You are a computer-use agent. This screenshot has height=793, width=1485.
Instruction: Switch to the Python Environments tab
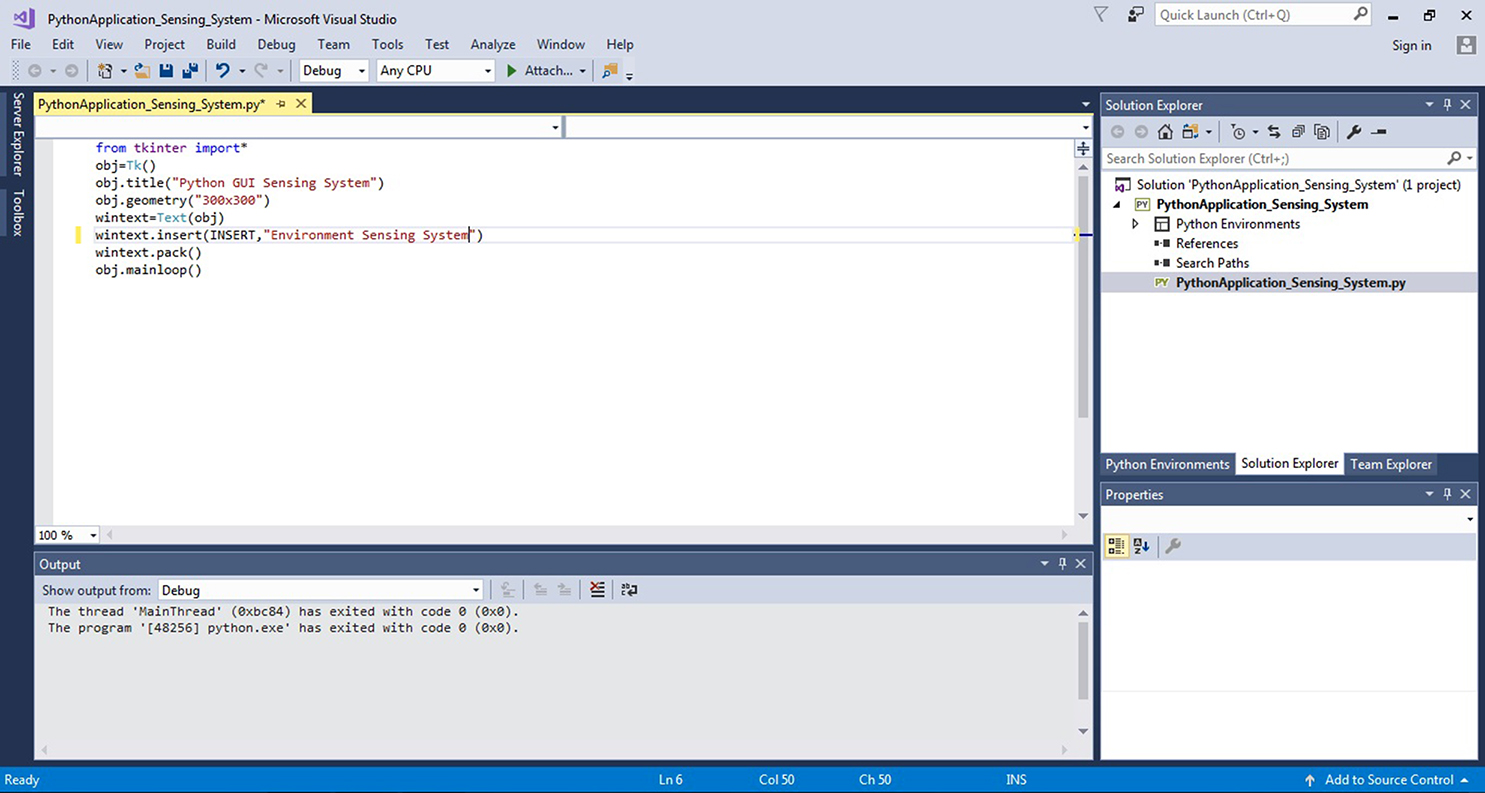[1167, 464]
